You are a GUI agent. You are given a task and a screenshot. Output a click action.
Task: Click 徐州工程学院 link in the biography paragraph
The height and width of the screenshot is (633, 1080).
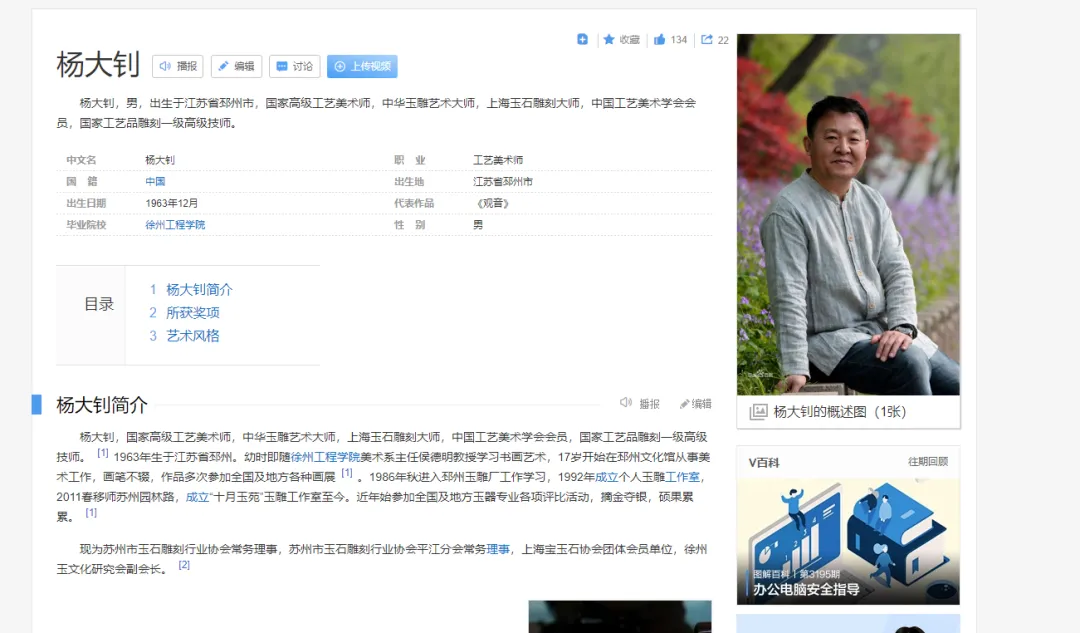pyautogui.click(x=325, y=457)
